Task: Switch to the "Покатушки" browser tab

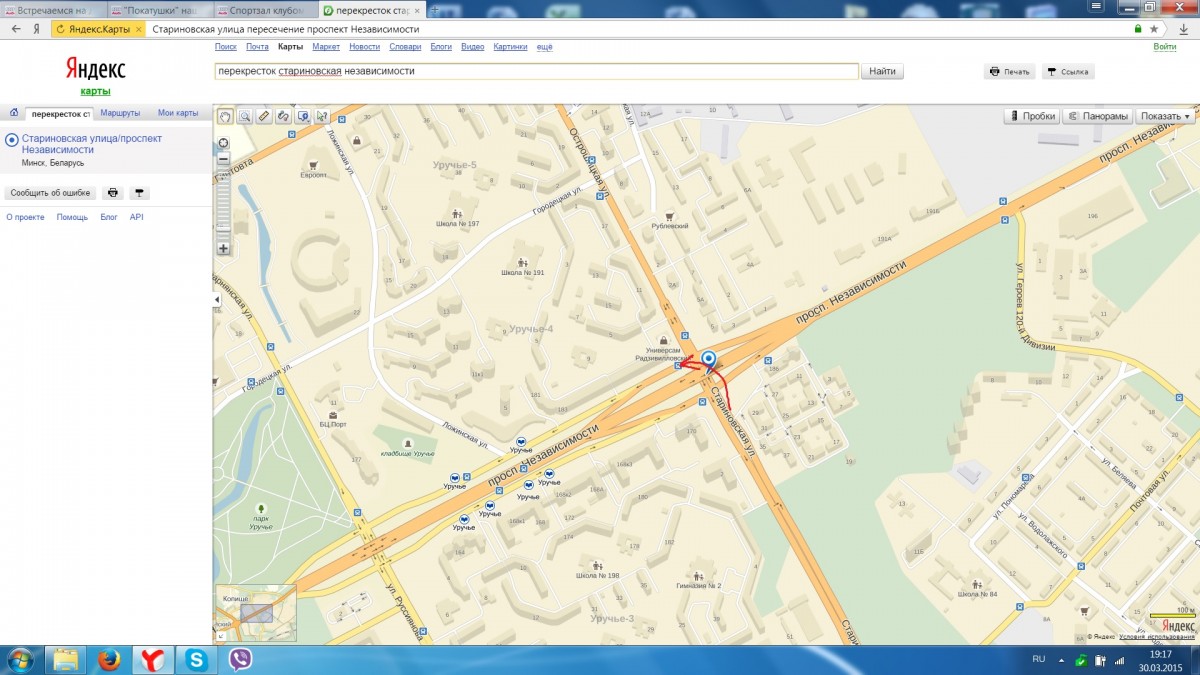Action: coord(160,10)
